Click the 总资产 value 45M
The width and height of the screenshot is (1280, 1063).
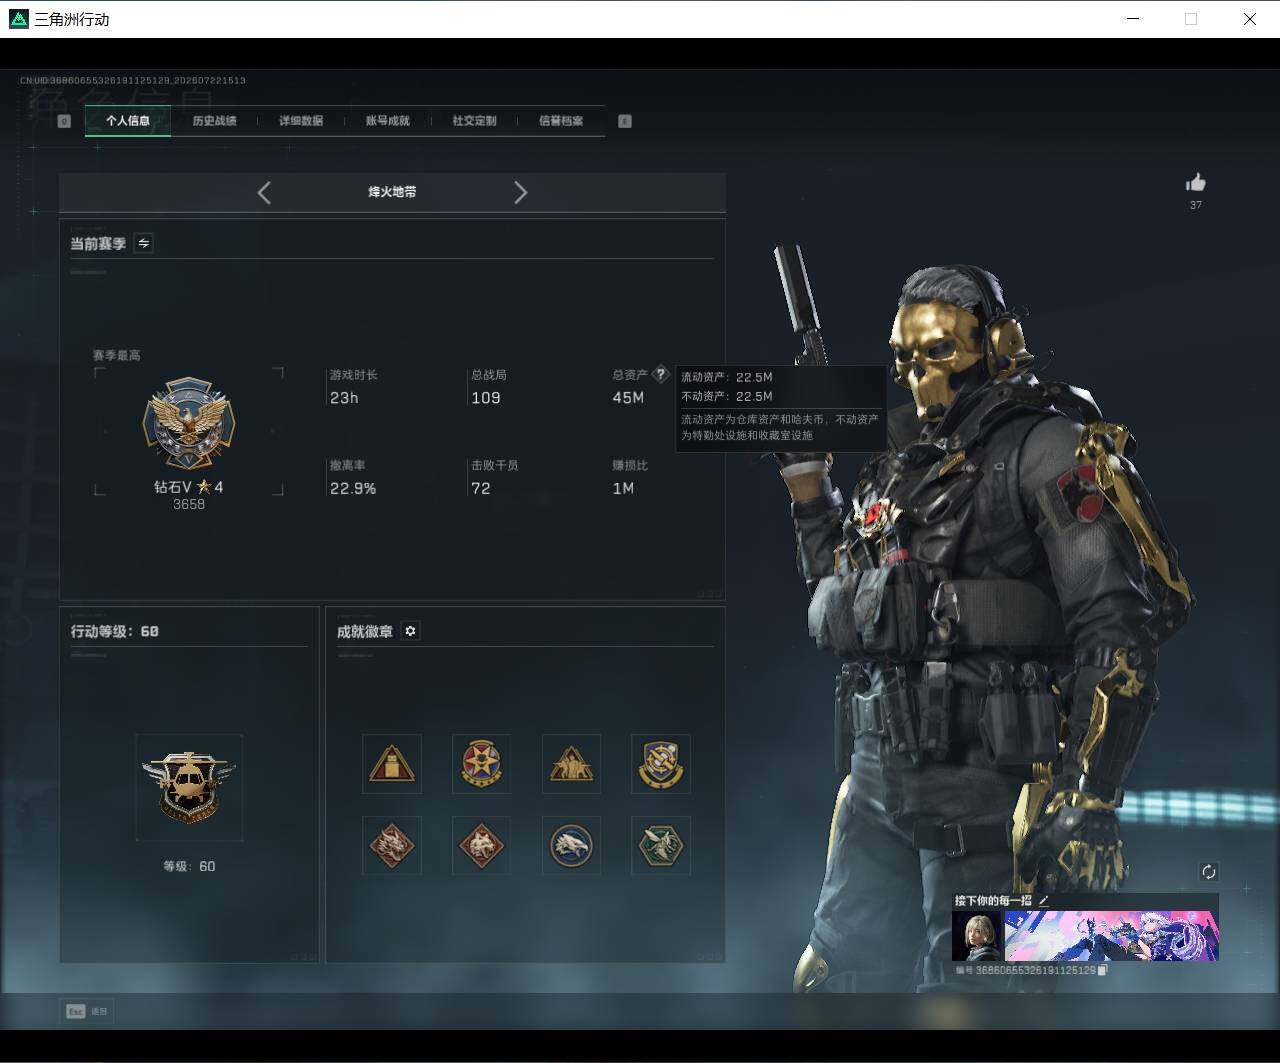pos(628,398)
